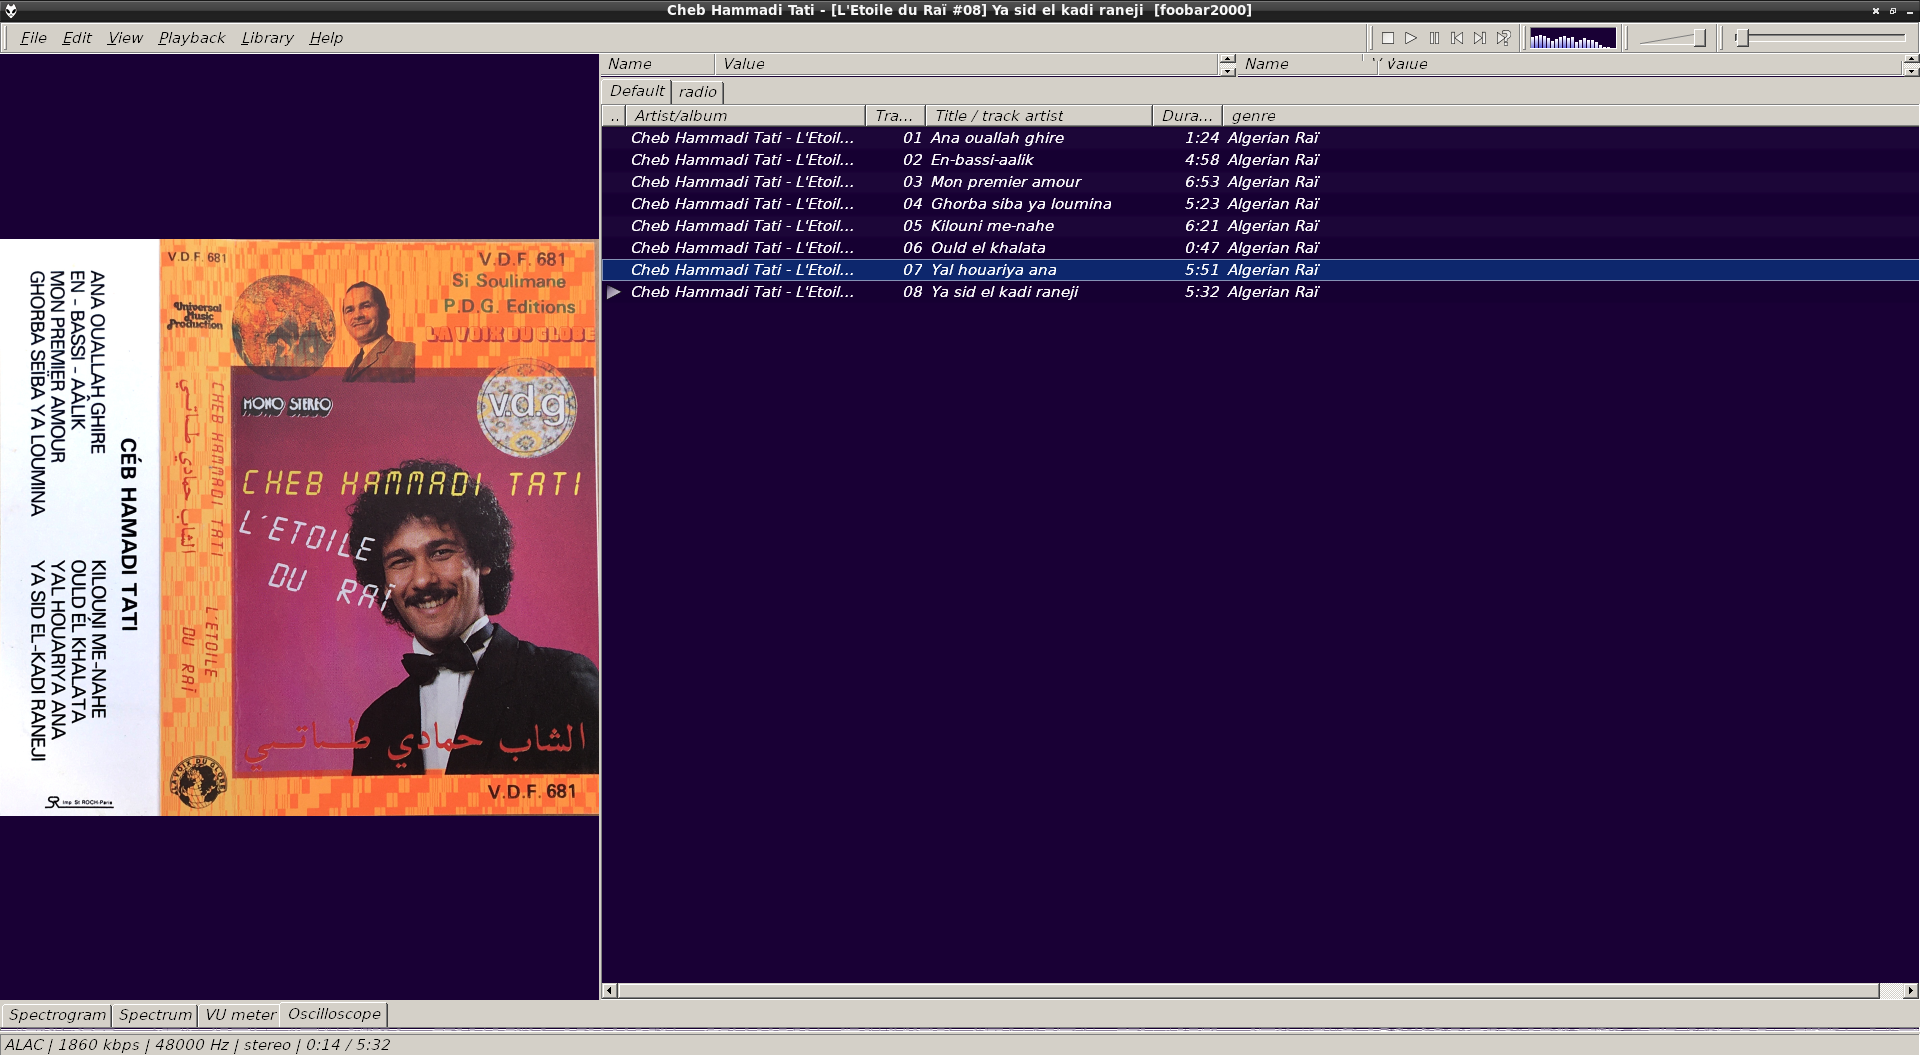Switch to the Spectrogram tab

(x=57, y=1015)
